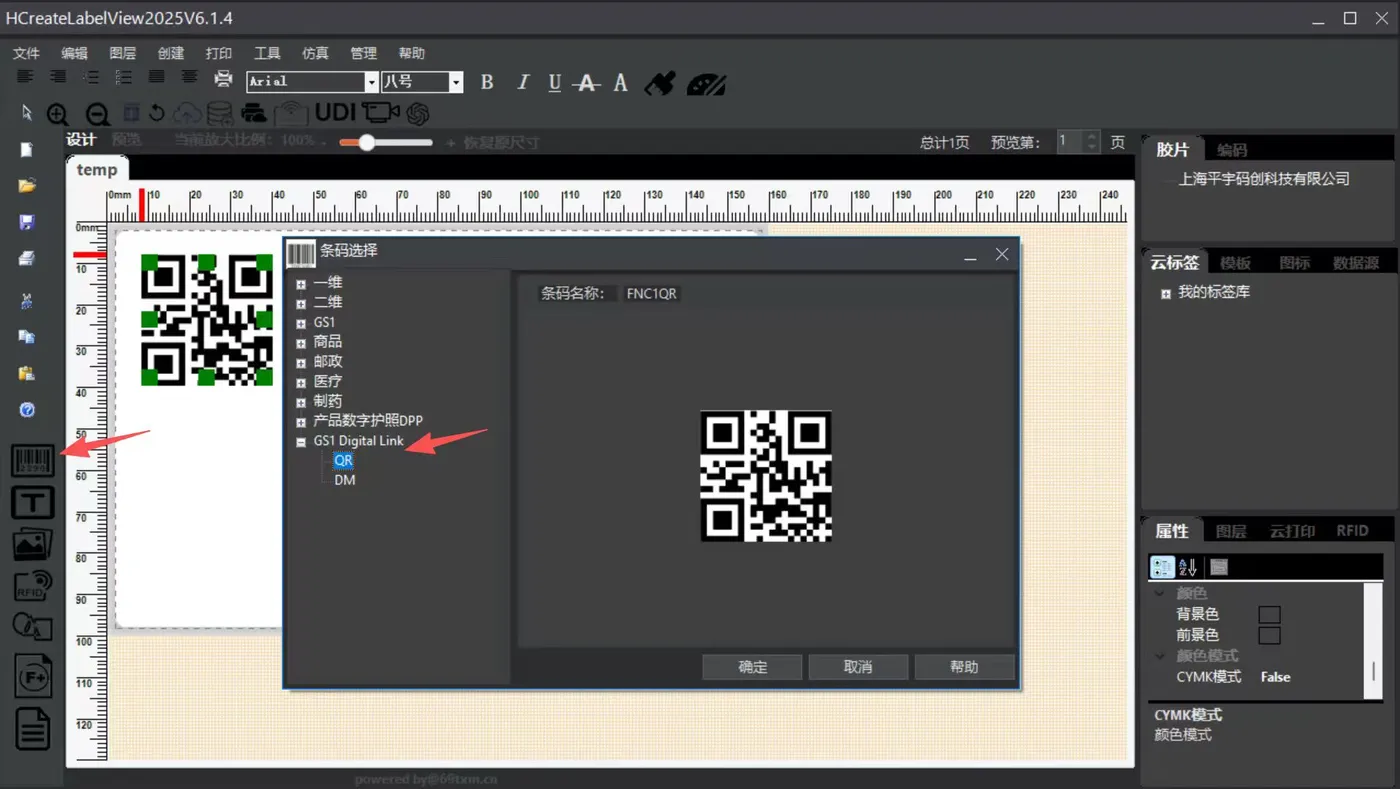Collapse the GS1 Digital Link node
The height and width of the screenshot is (789, 1400).
301,441
